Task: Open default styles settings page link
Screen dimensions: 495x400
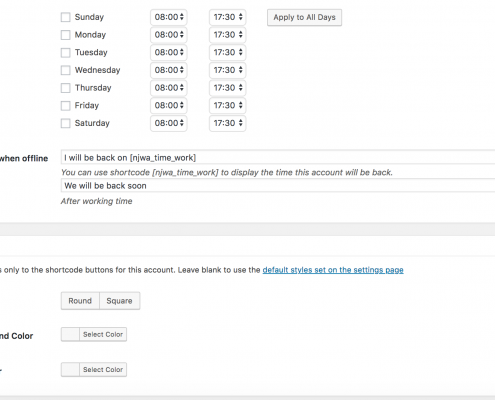Action: pos(333,270)
